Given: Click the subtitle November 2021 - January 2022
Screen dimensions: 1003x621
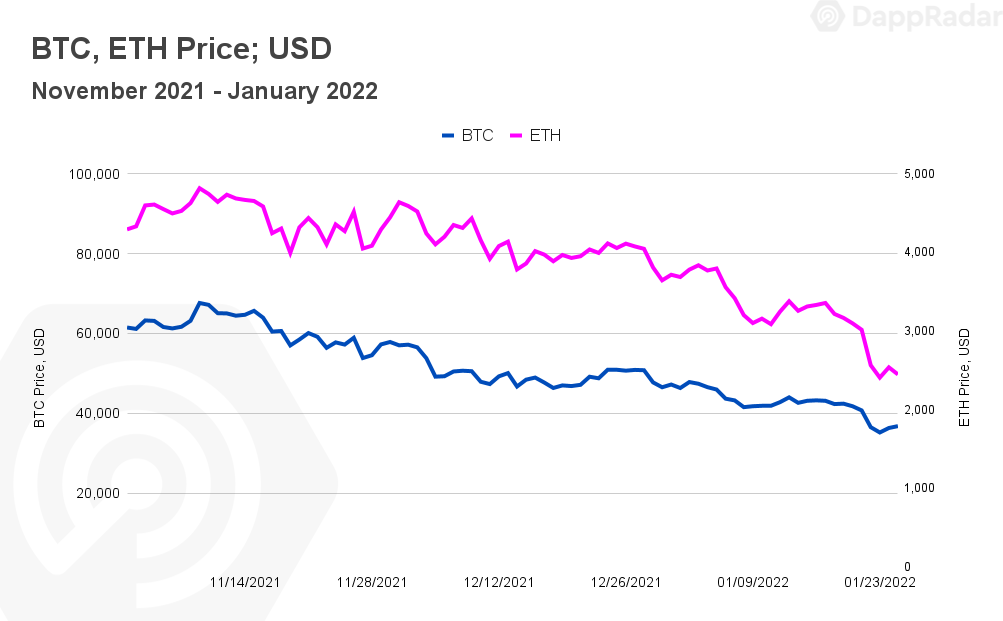Looking at the screenshot, I should point(205,91).
